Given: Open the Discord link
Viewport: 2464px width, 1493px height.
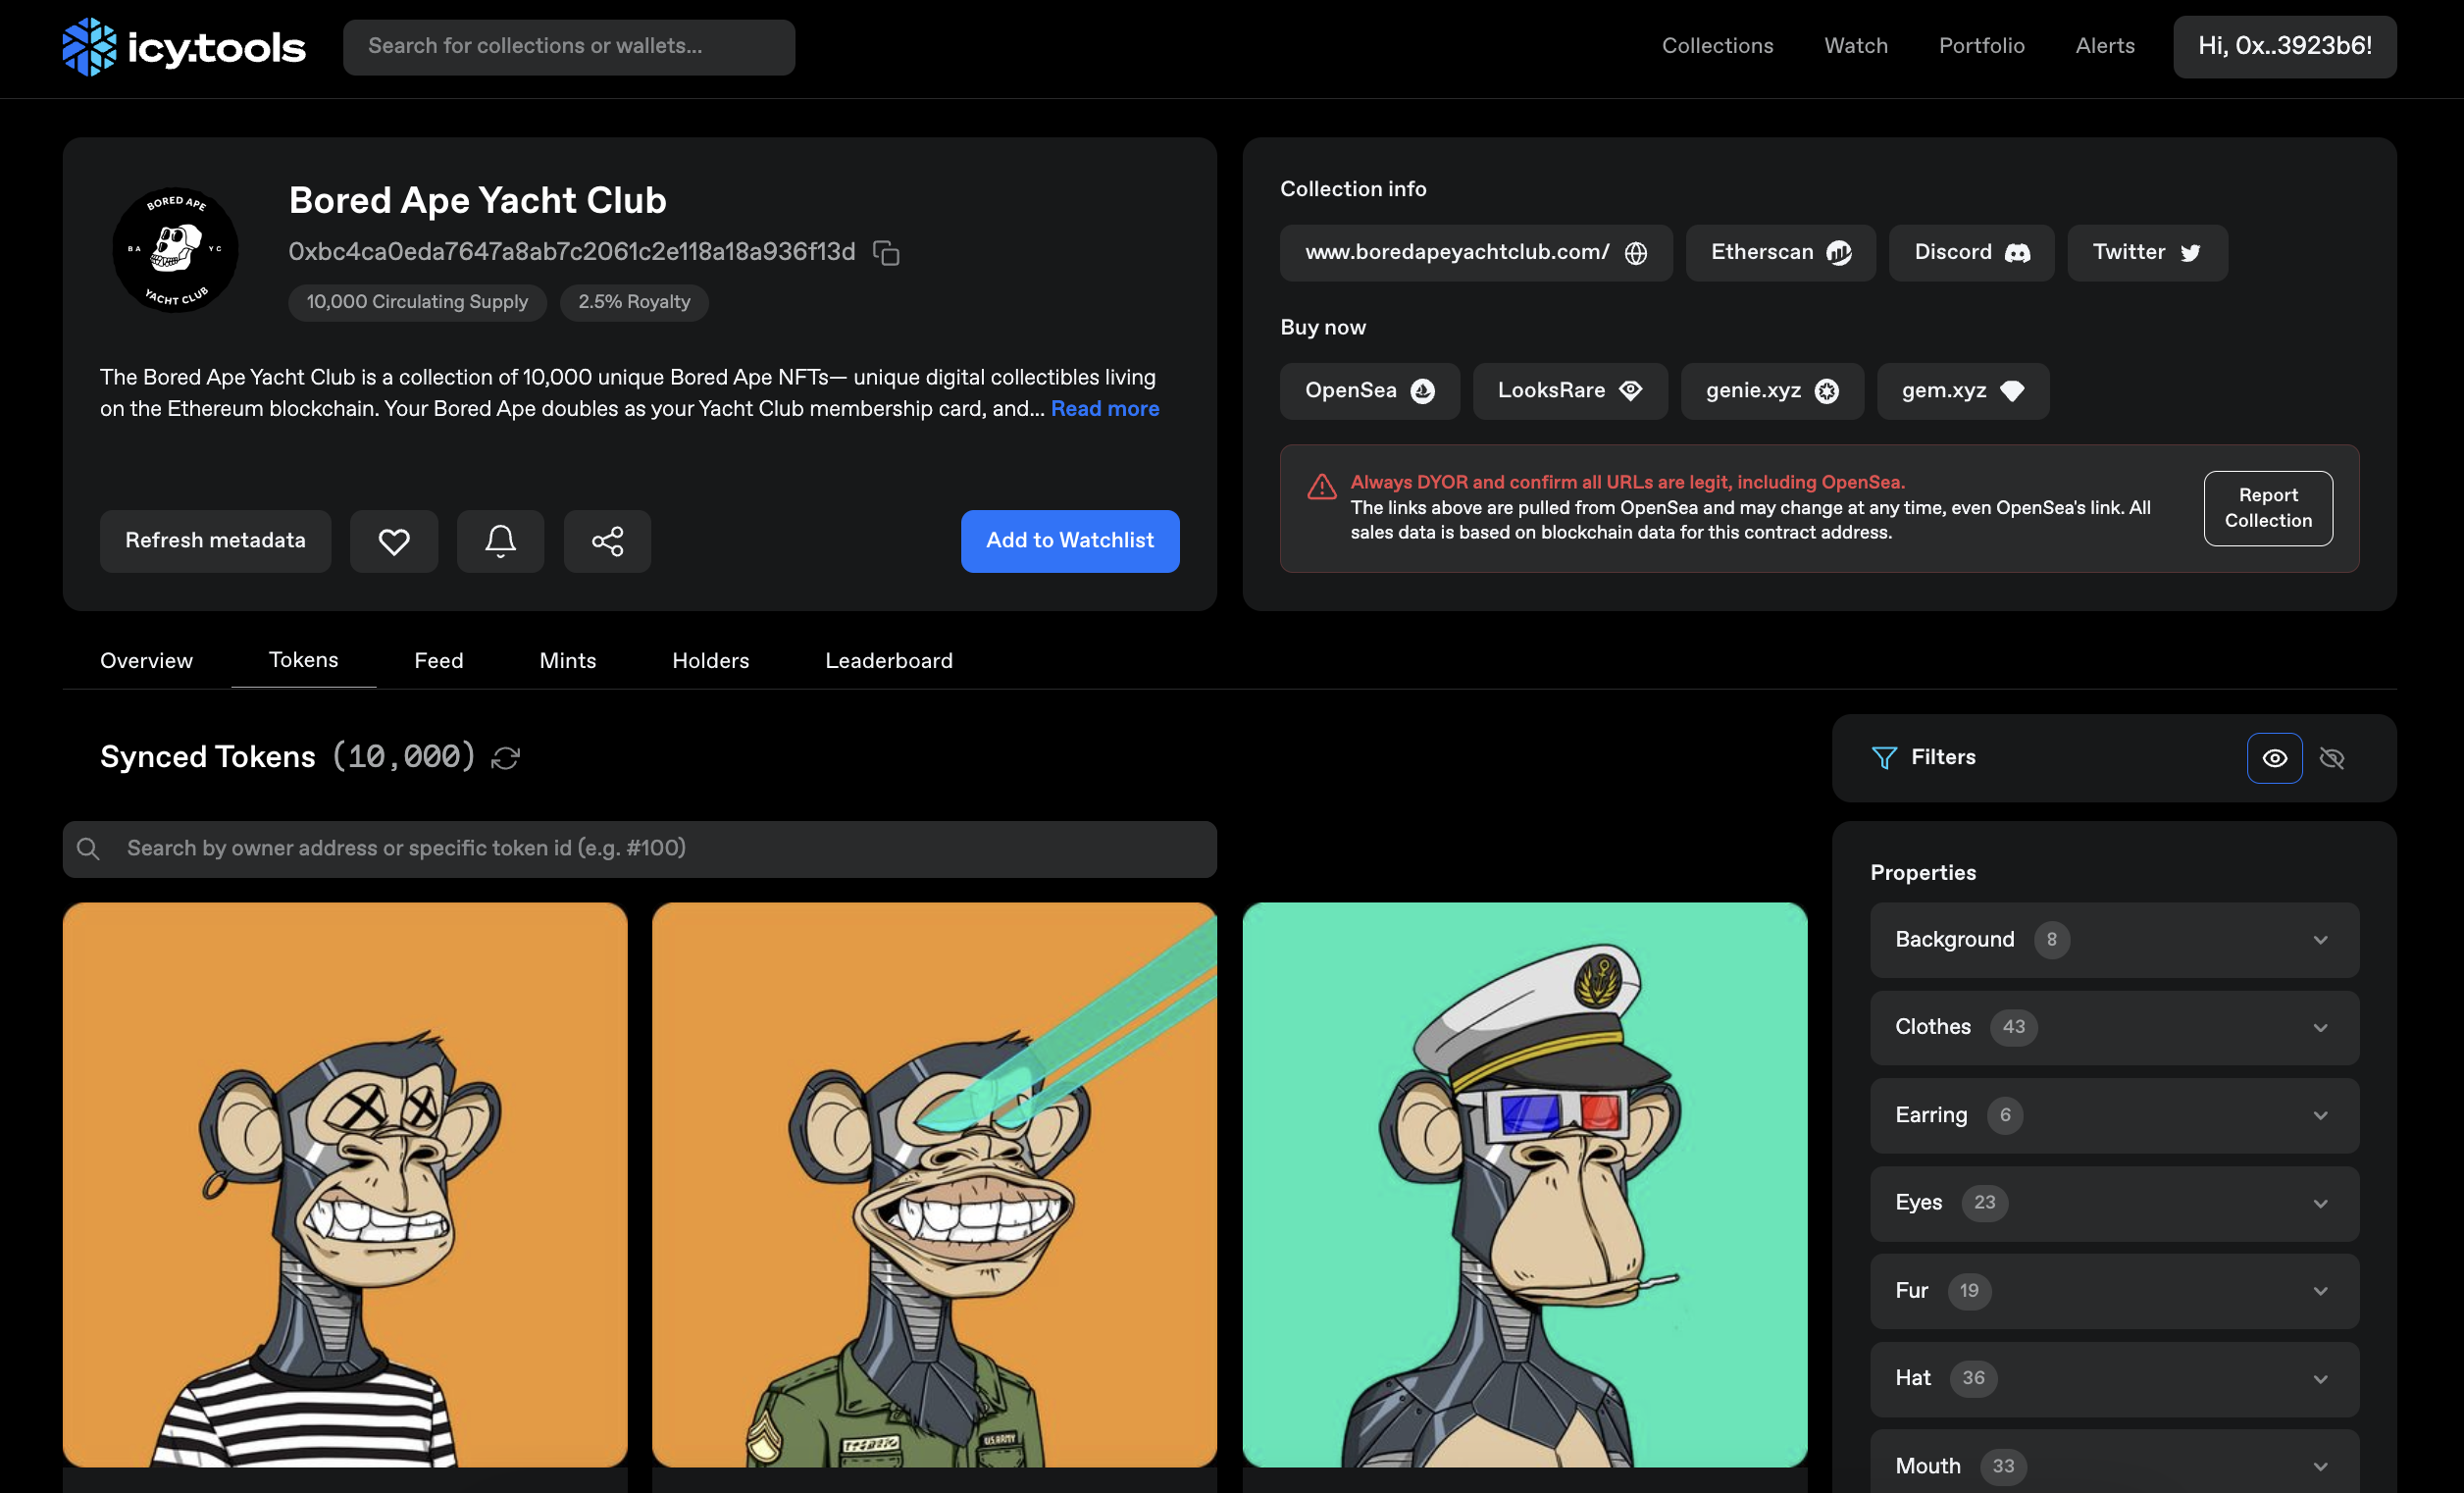Looking at the screenshot, I should [1970, 253].
